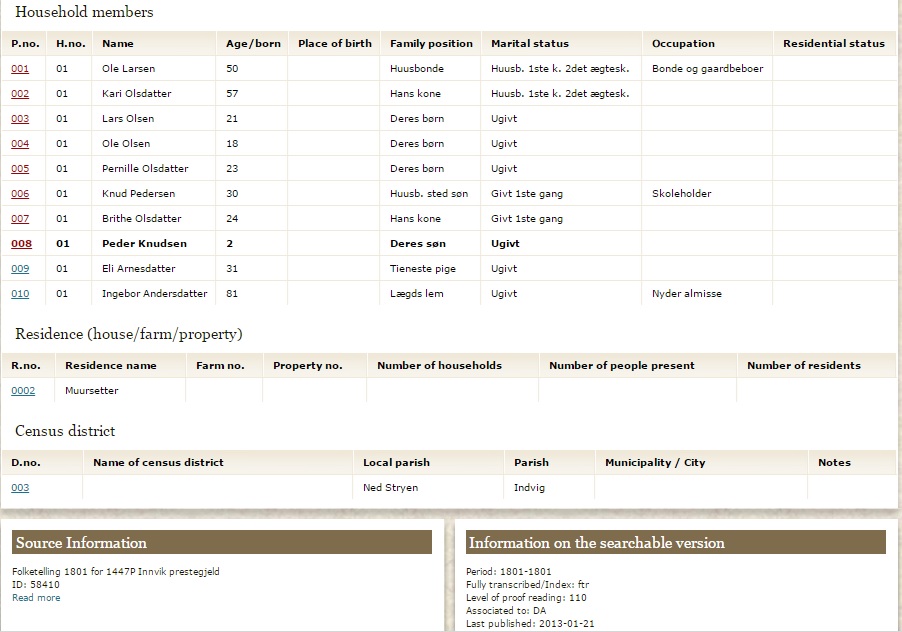The image size is (902, 632).
Task: Click the Place of birth column header
Action: (335, 44)
